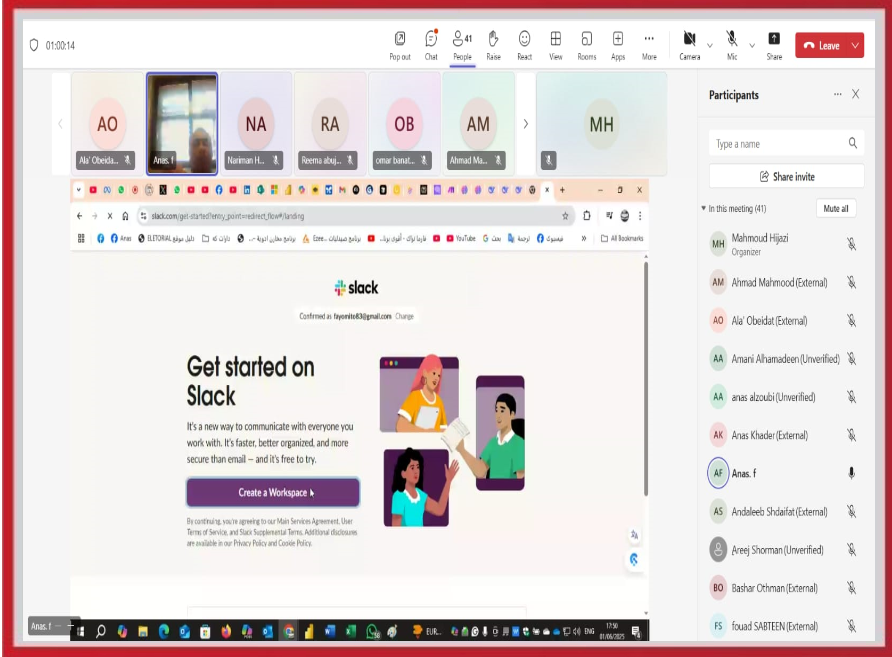
Task: Open the More actions menu
Action: [649, 46]
